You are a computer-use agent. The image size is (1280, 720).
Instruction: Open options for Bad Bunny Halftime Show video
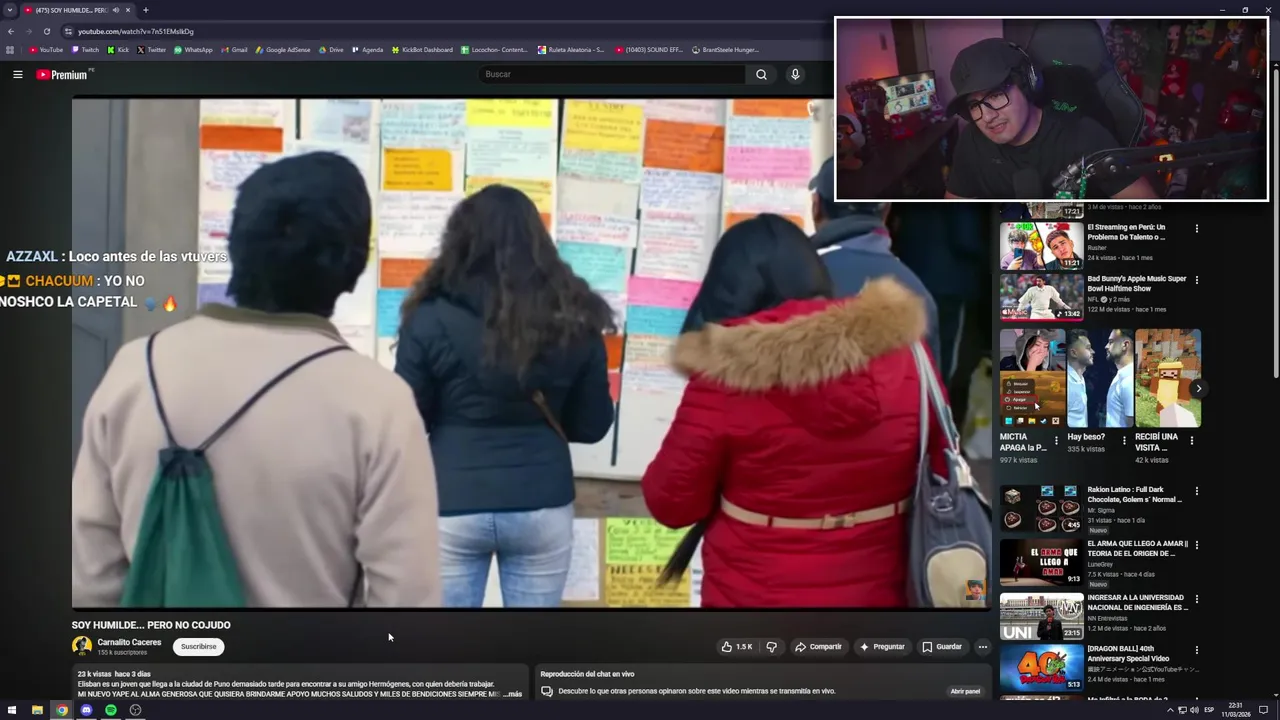tap(1196, 280)
